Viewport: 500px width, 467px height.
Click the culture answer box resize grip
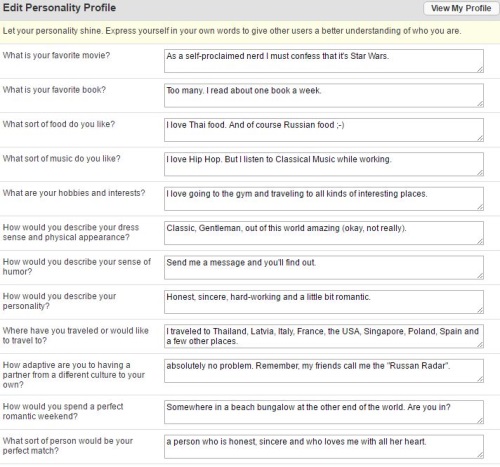tap(480, 379)
